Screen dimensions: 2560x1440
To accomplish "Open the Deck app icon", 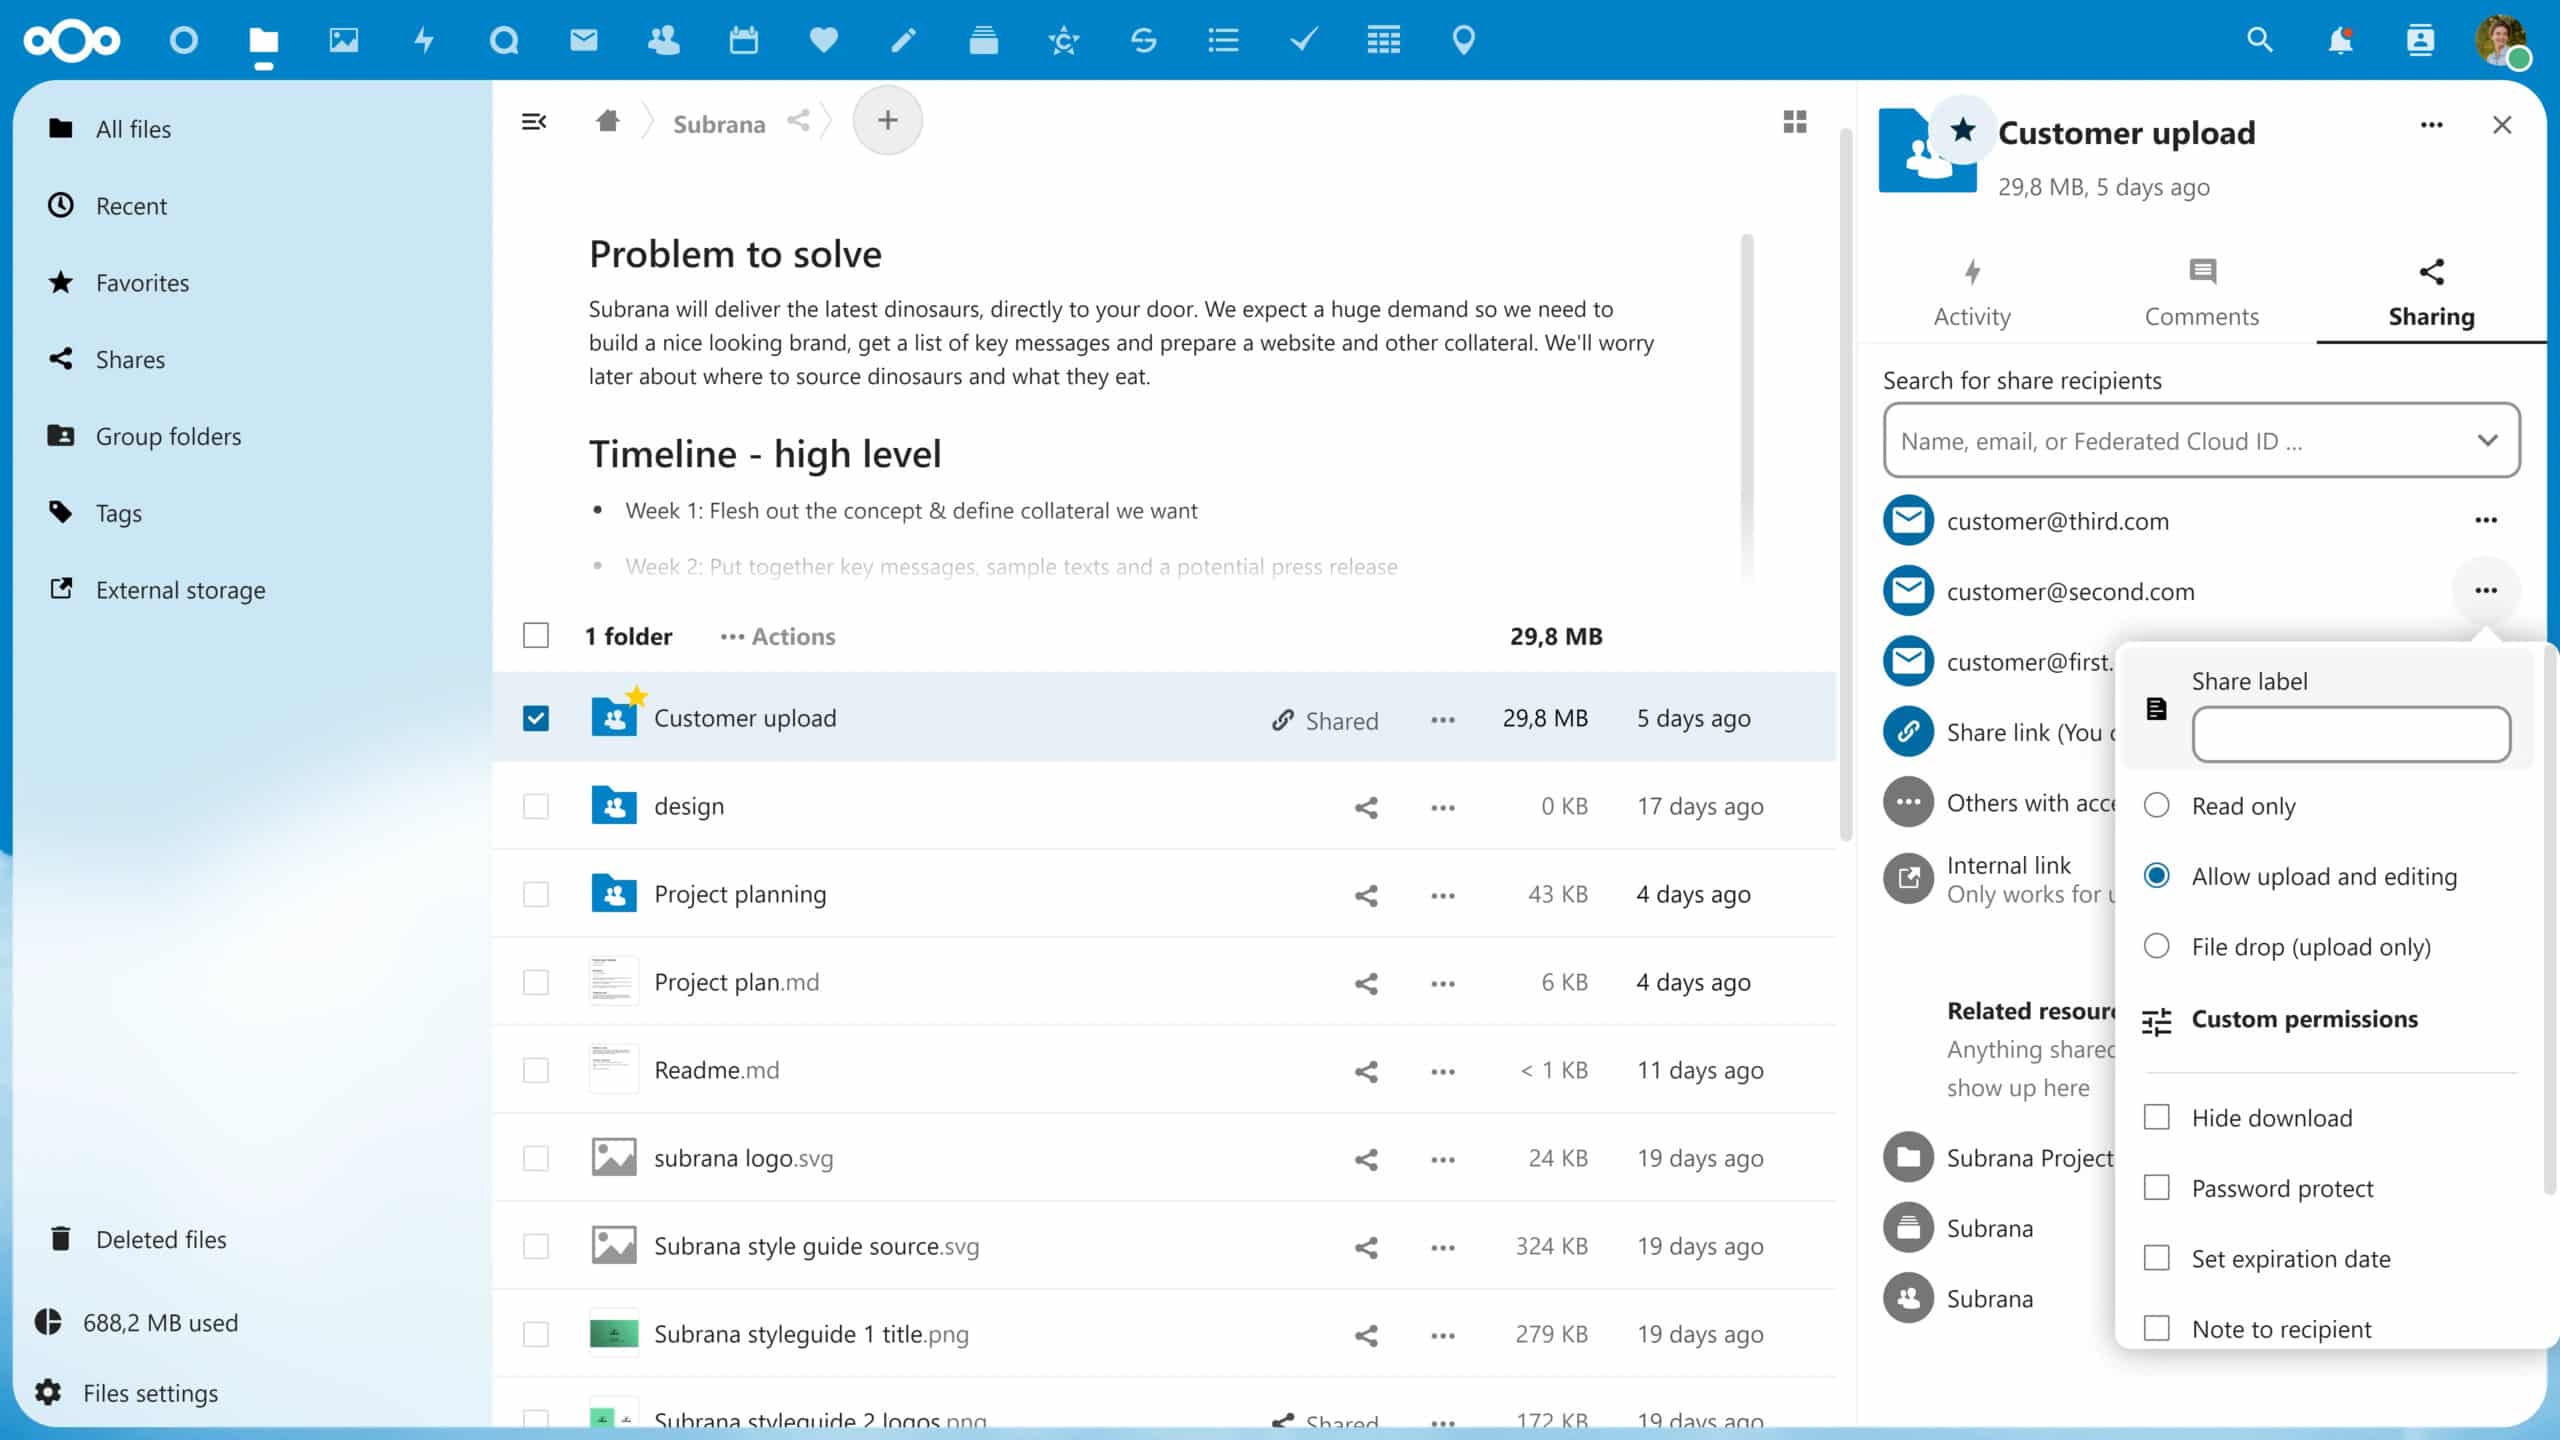I will click(983, 41).
